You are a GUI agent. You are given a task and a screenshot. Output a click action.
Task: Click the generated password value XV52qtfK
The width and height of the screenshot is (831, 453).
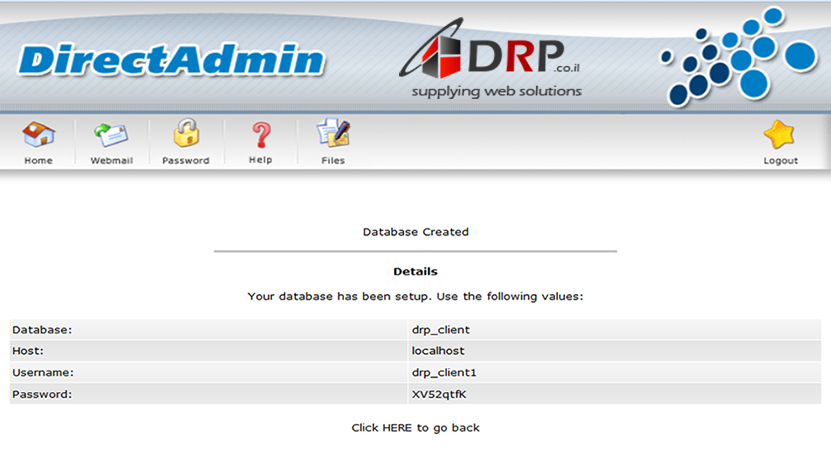[x=439, y=394]
